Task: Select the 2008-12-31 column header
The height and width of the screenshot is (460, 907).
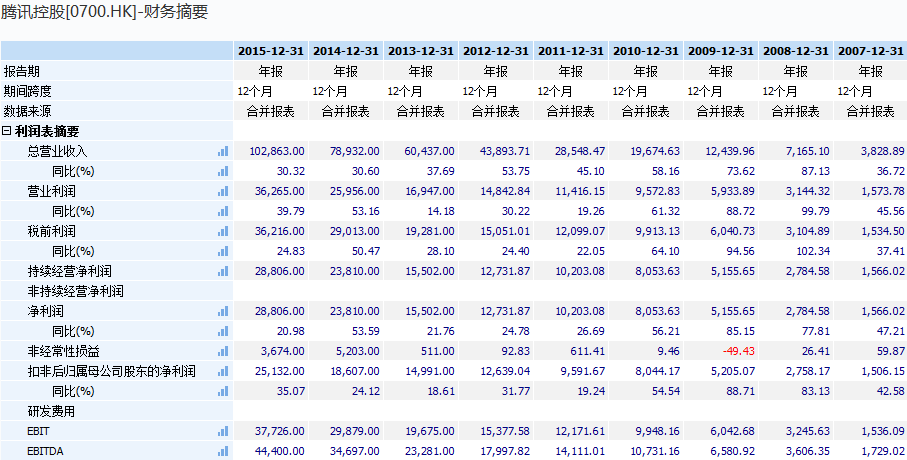Action: pos(796,51)
